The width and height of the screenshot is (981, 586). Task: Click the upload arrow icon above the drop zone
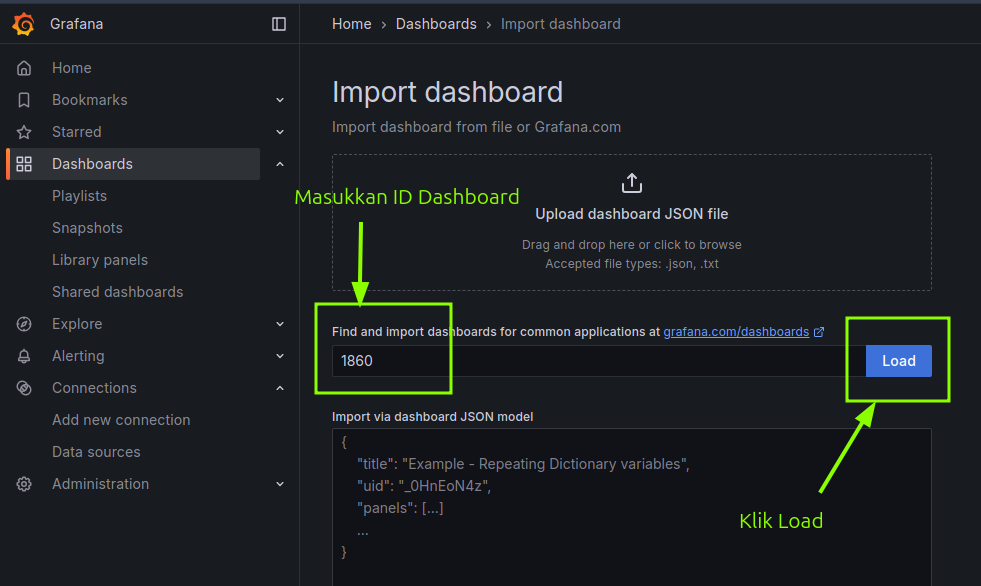click(631, 182)
